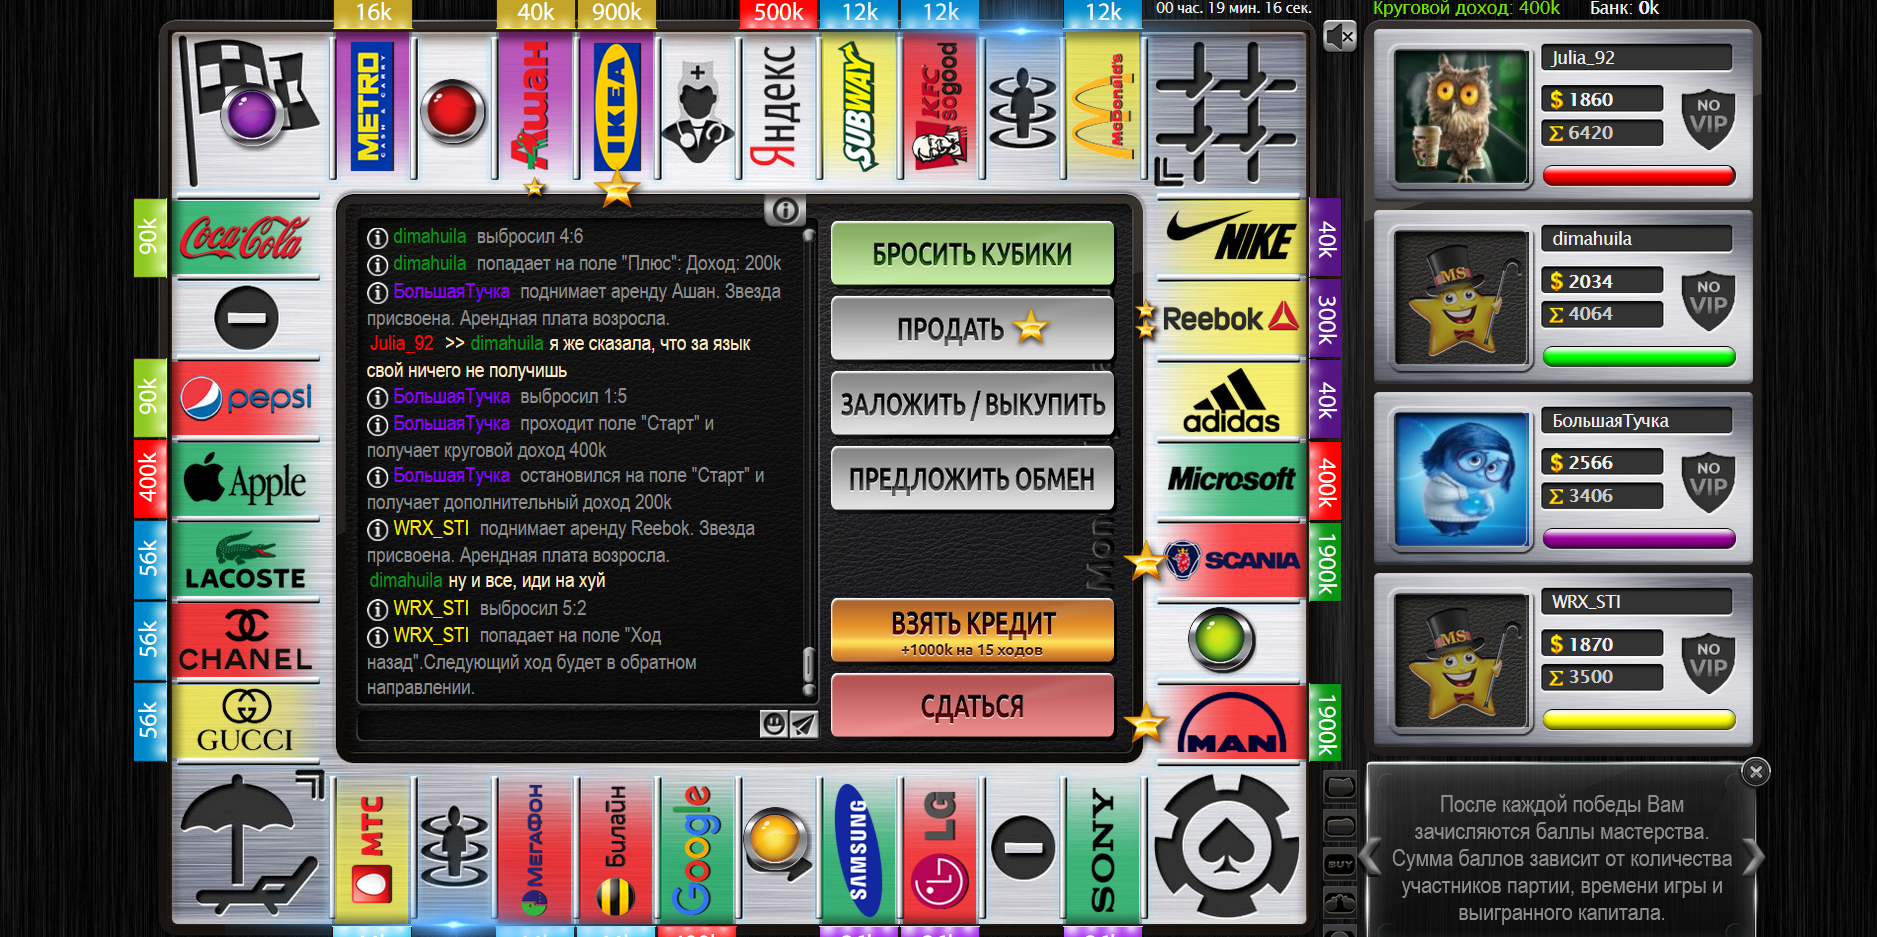Select the Lacoste property cell

point(246,561)
